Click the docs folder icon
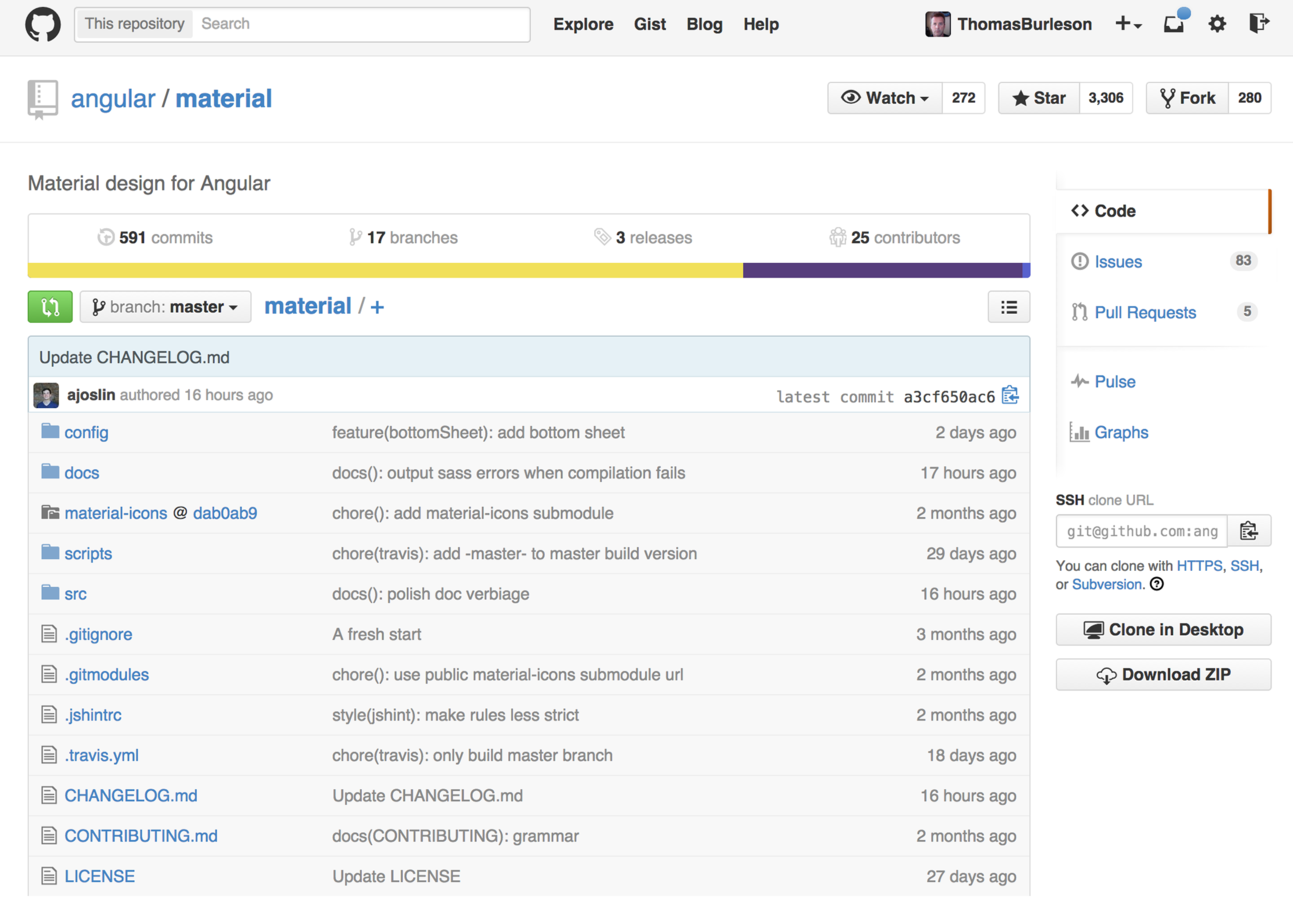1293x900 pixels. point(50,472)
